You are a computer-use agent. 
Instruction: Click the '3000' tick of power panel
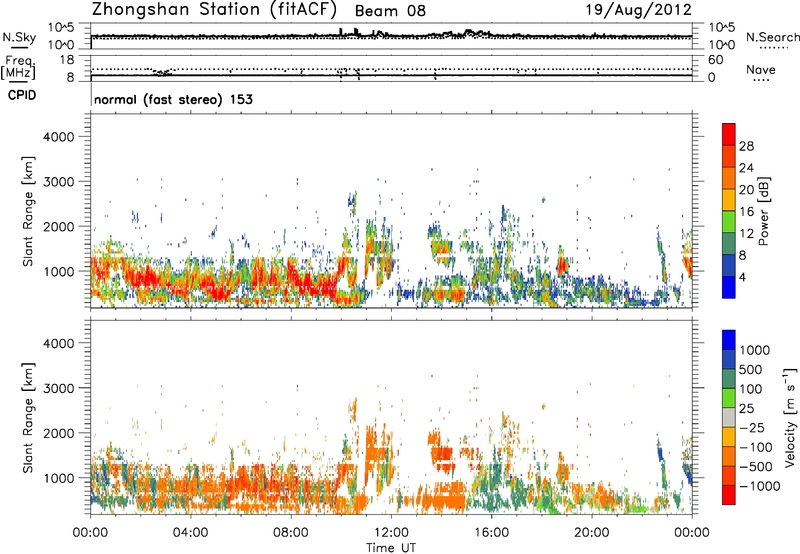click(x=59, y=182)
